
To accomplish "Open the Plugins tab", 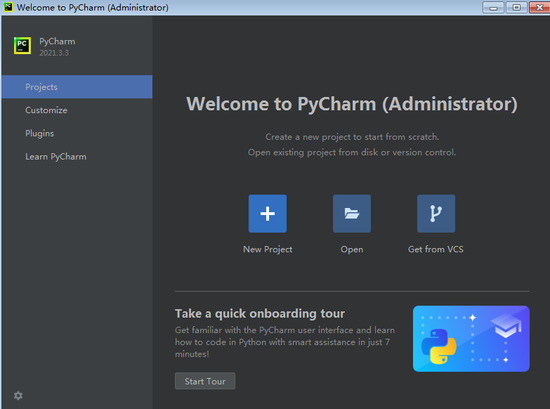I will [77, 133].
